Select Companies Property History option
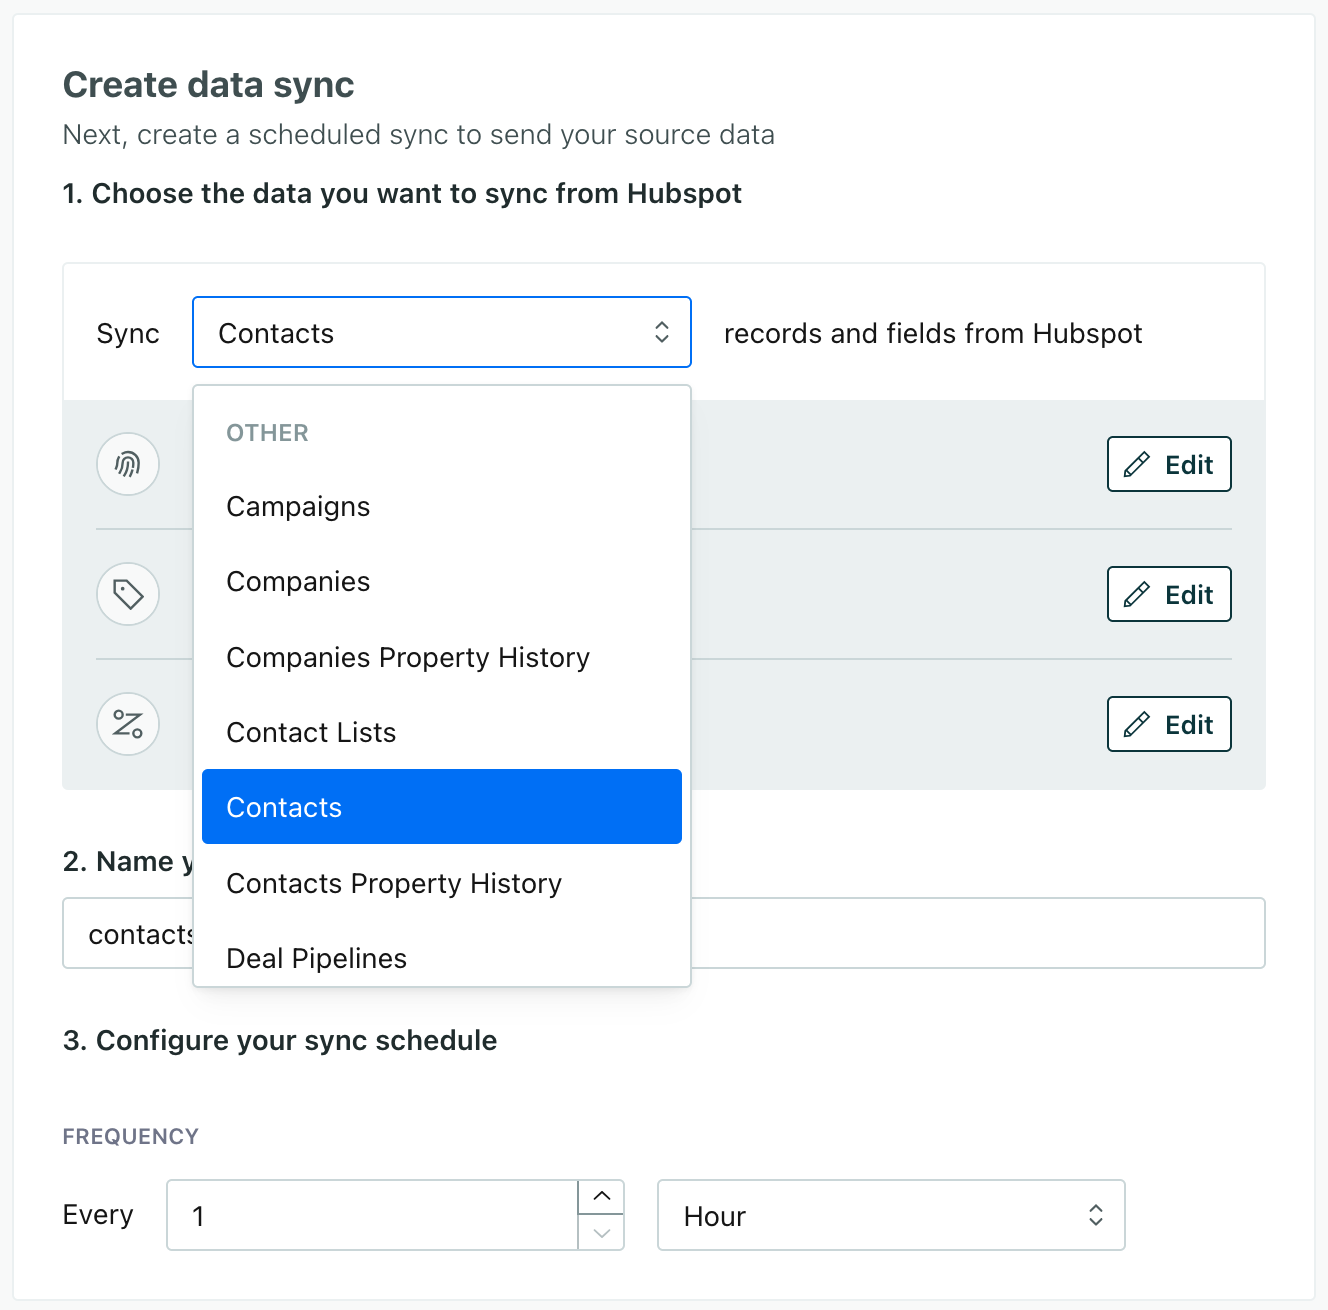The image size is (1328, 1310). click(x=408, y=657)
